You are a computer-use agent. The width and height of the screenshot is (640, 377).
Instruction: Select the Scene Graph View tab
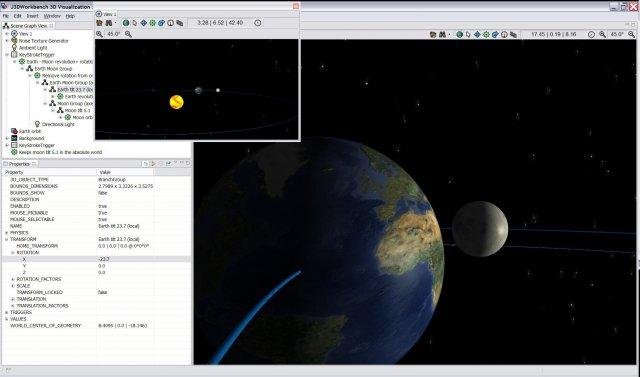tap(29, 26)
